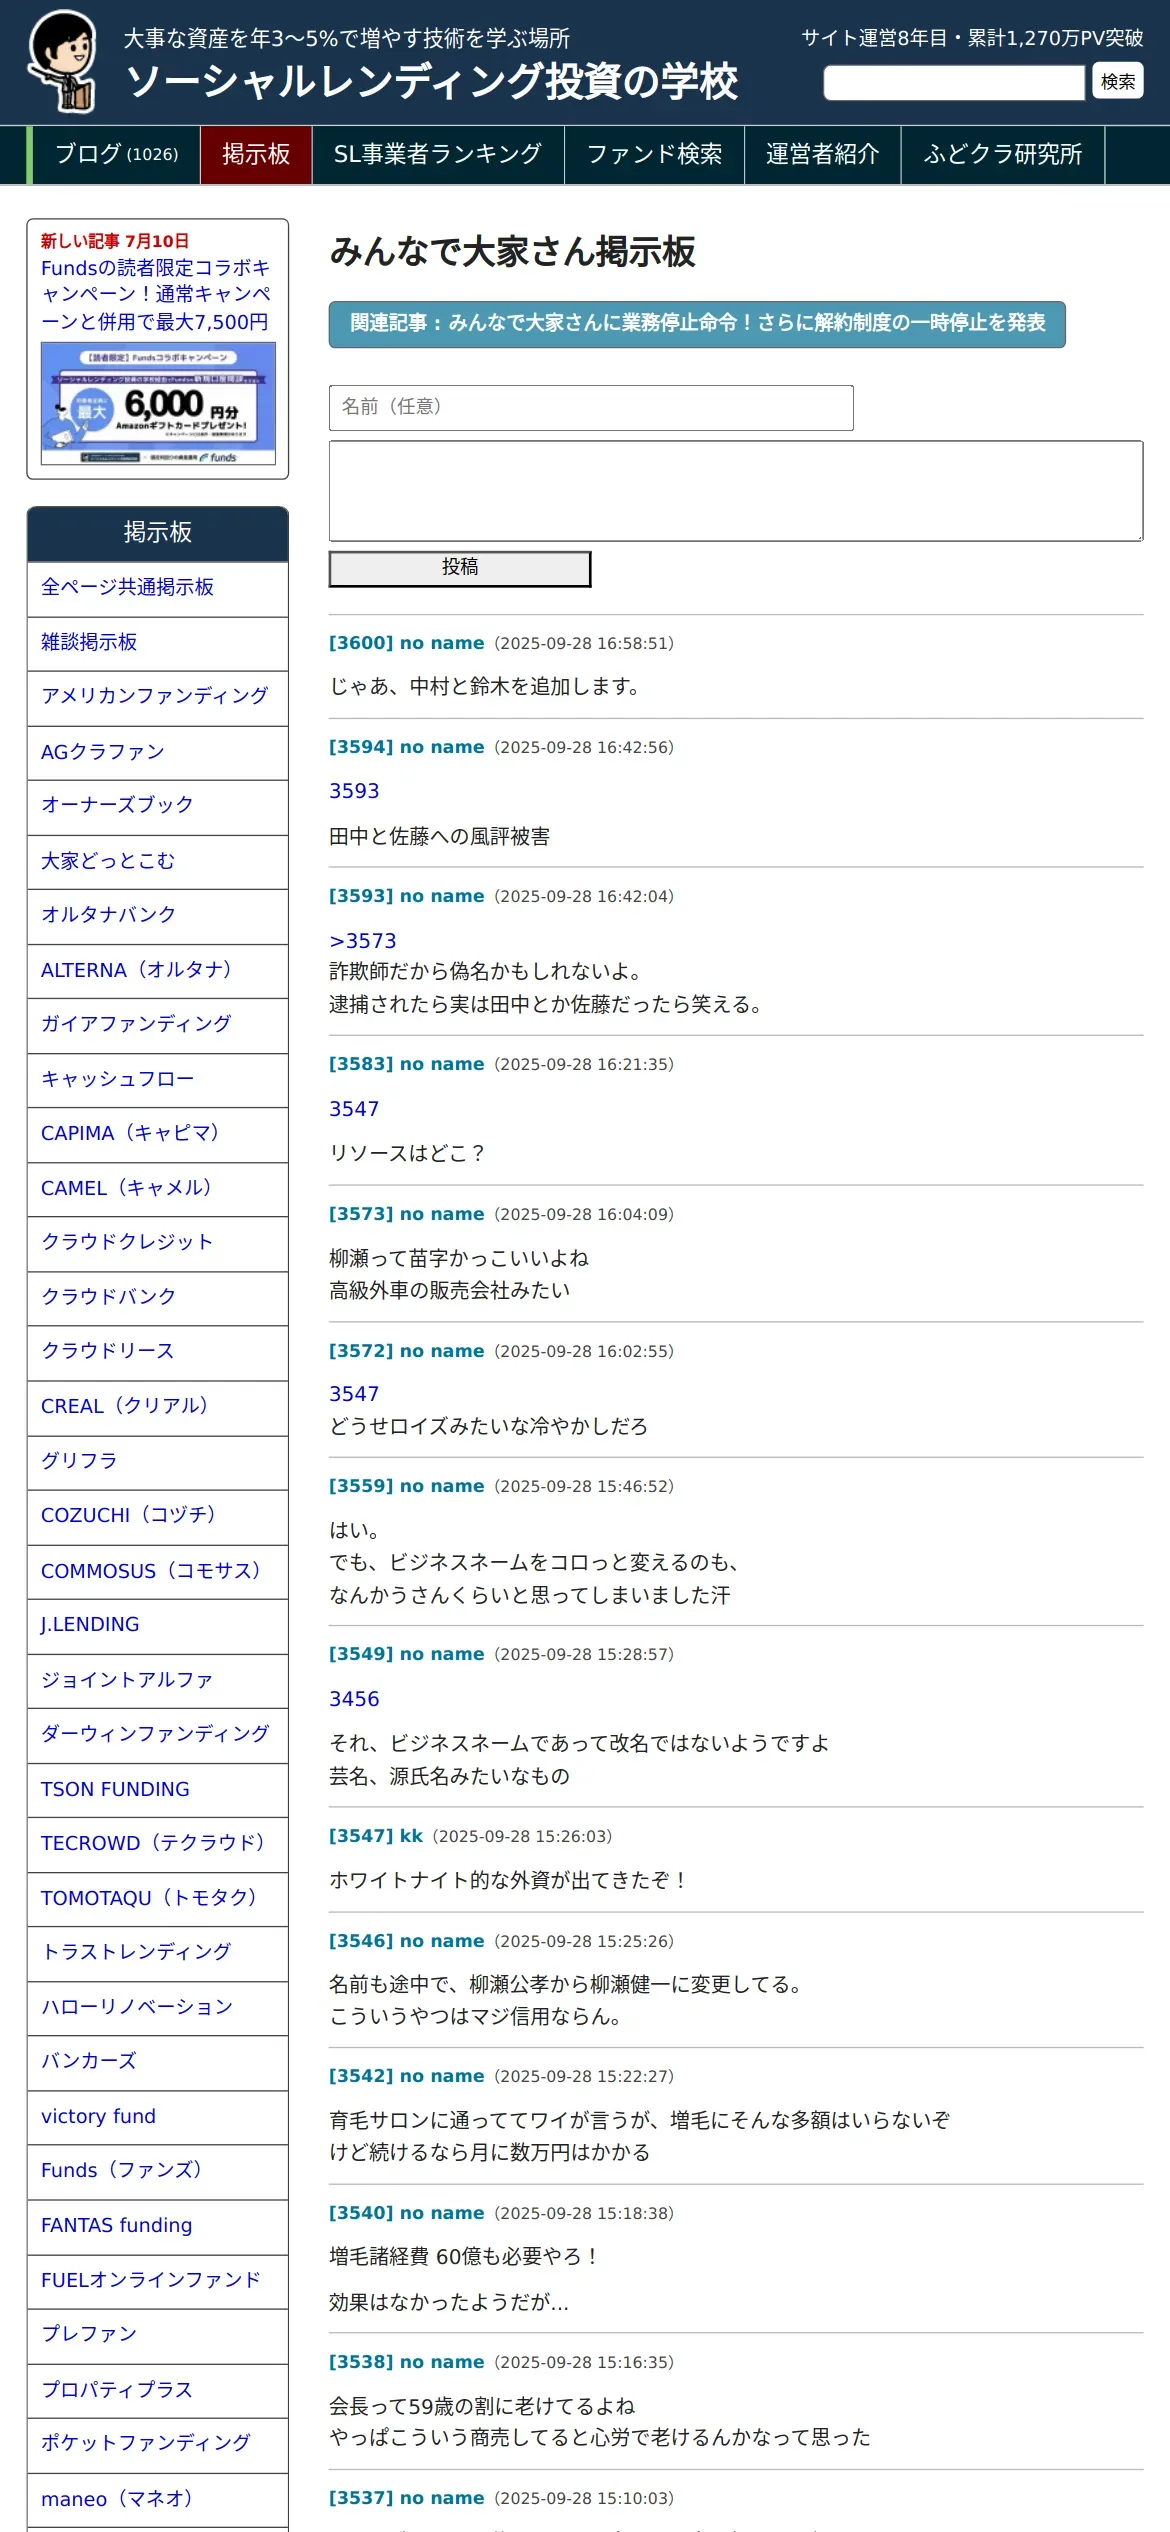Open オルタナバンク board link
The image size is (1170, 2532).
(158, 915)
